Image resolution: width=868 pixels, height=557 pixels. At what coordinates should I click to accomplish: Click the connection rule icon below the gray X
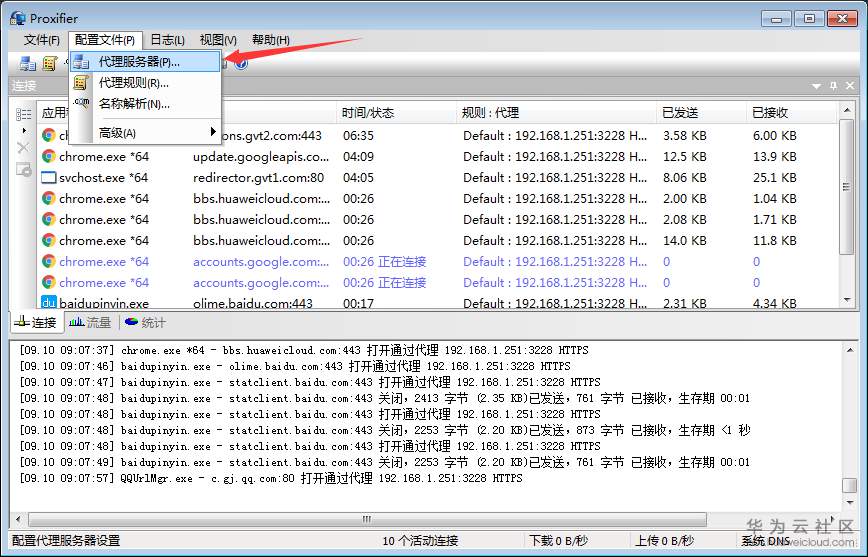click(x=23, y=169)
